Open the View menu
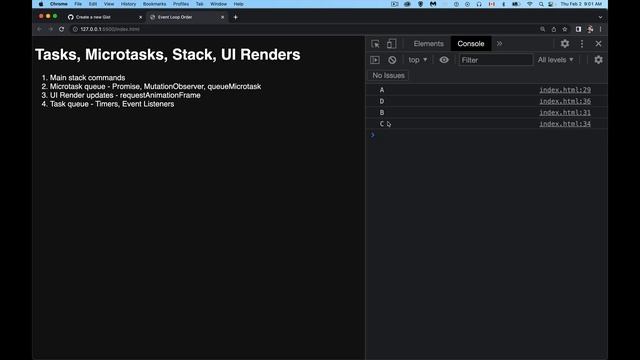Image resolution: width=640 pixels, height=360 pixels. 109,4
